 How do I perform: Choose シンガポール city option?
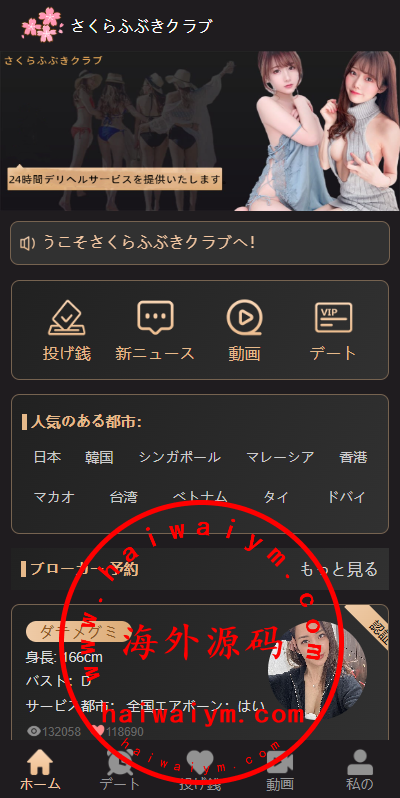pyautogui.click(x=180, y=457)
